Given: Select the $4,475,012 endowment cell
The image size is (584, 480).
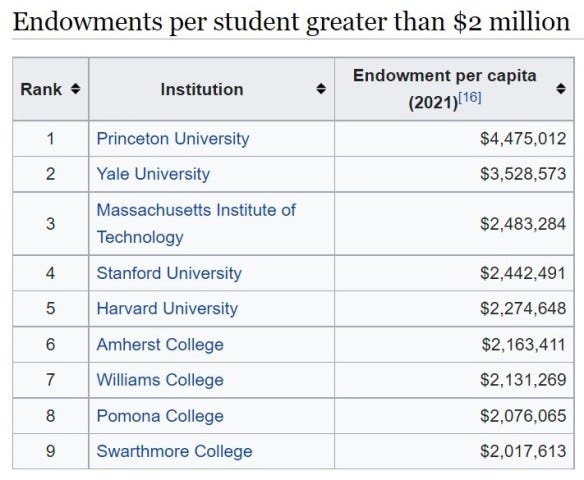Looking at the screenshot, I should pos(454,139).
